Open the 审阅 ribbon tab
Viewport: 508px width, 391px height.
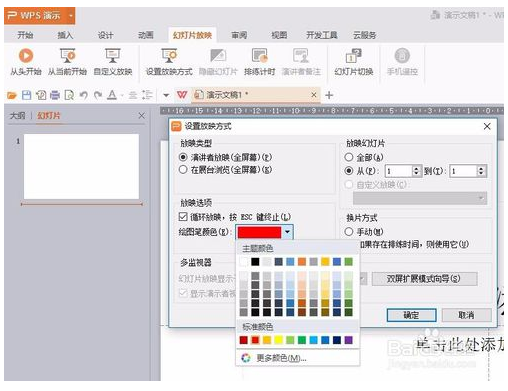tap(239, 35)
